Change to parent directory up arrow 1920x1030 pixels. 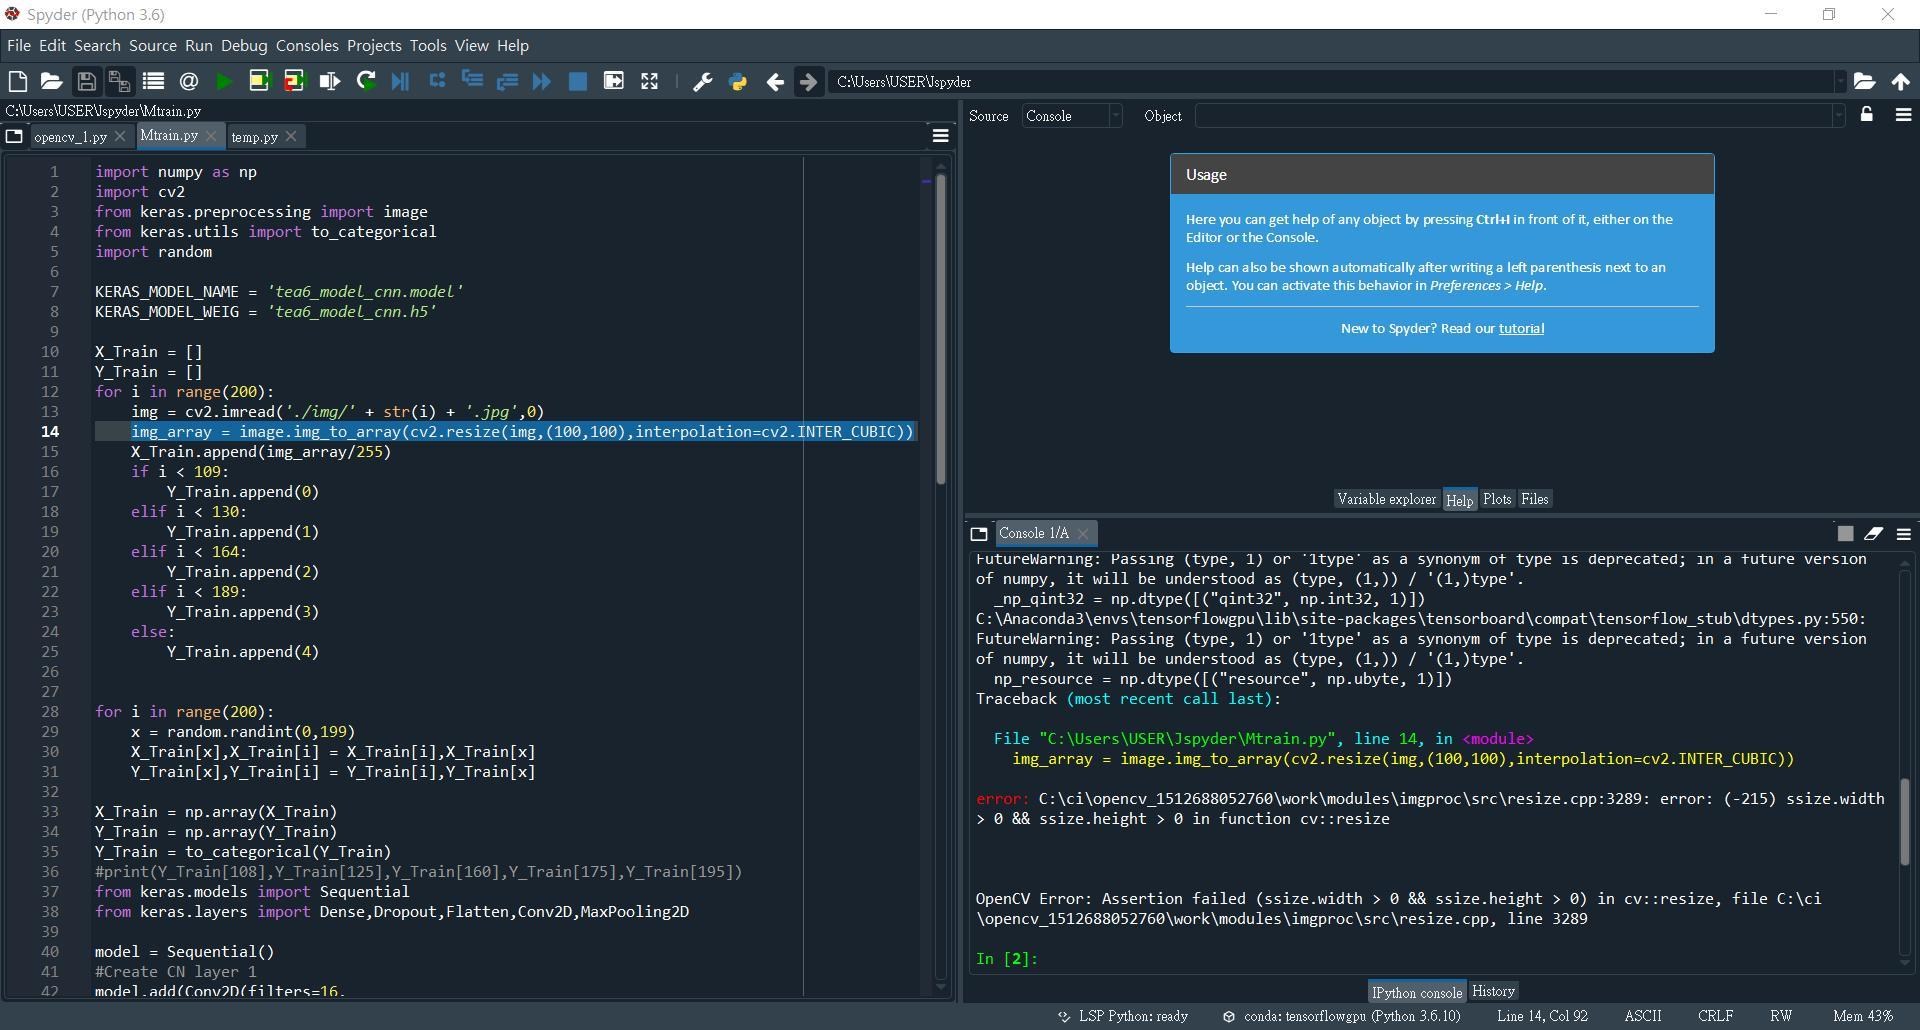(1900, 82)
